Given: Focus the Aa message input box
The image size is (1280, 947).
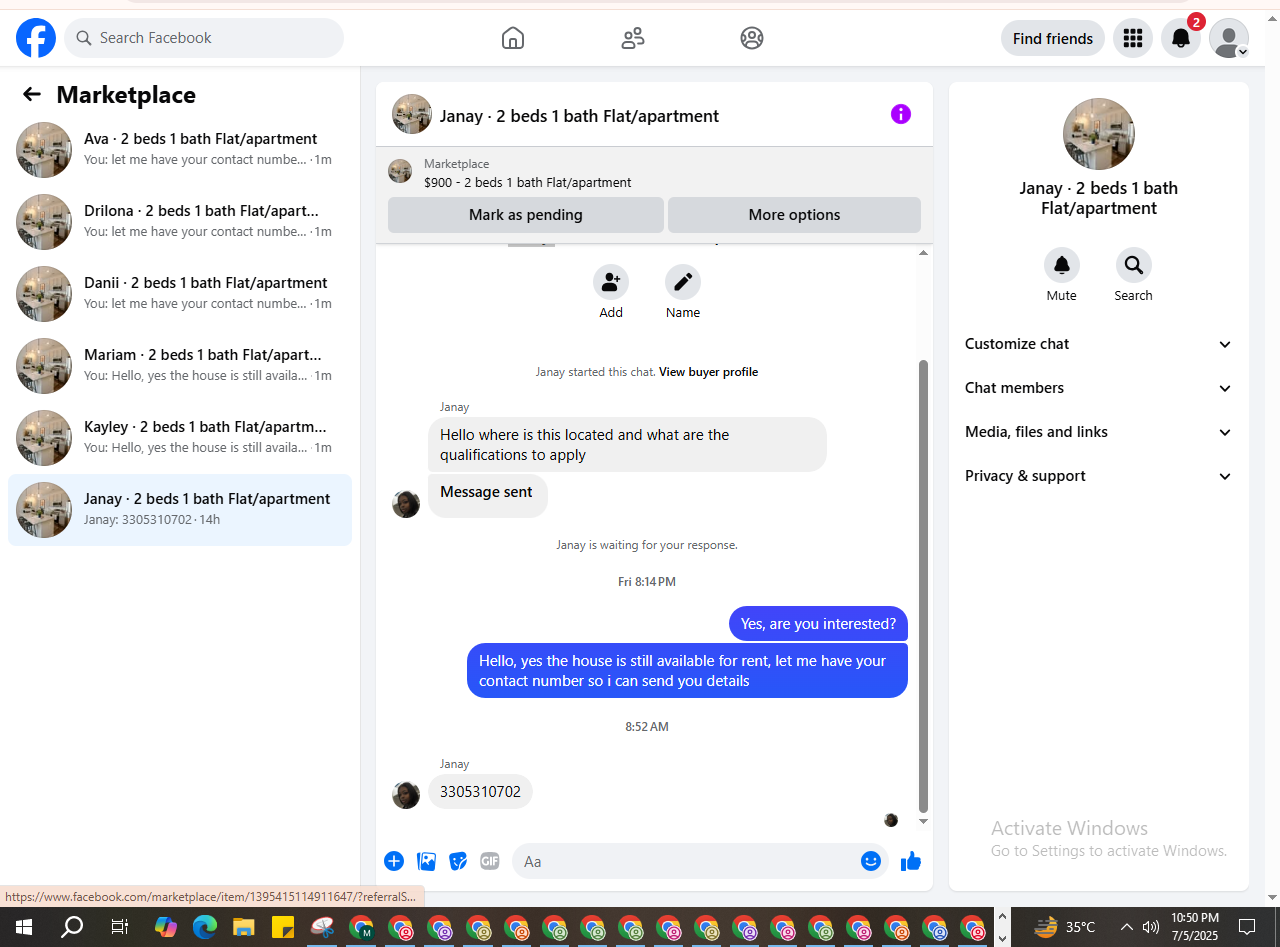Looking at the screenshot, I should [686, 861].
